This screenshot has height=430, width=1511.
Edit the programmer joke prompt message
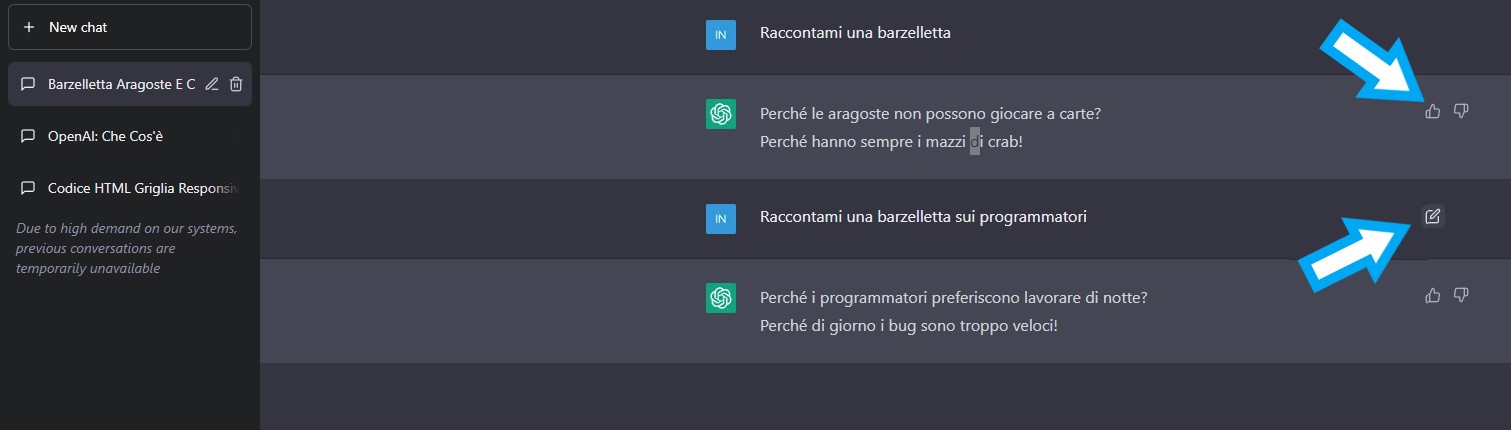click(x=1432, y=216)
